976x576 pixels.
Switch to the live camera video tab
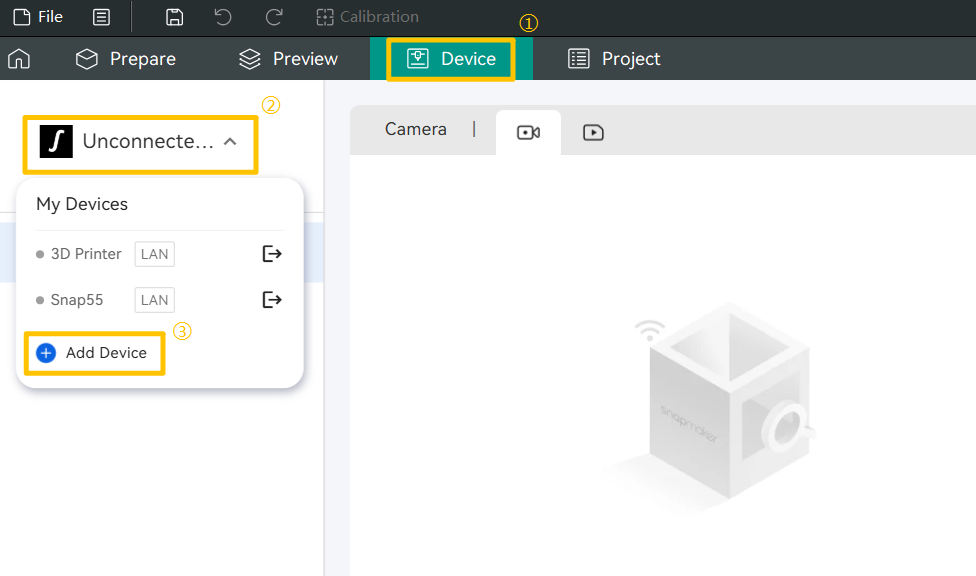click(x=528, y=133)
